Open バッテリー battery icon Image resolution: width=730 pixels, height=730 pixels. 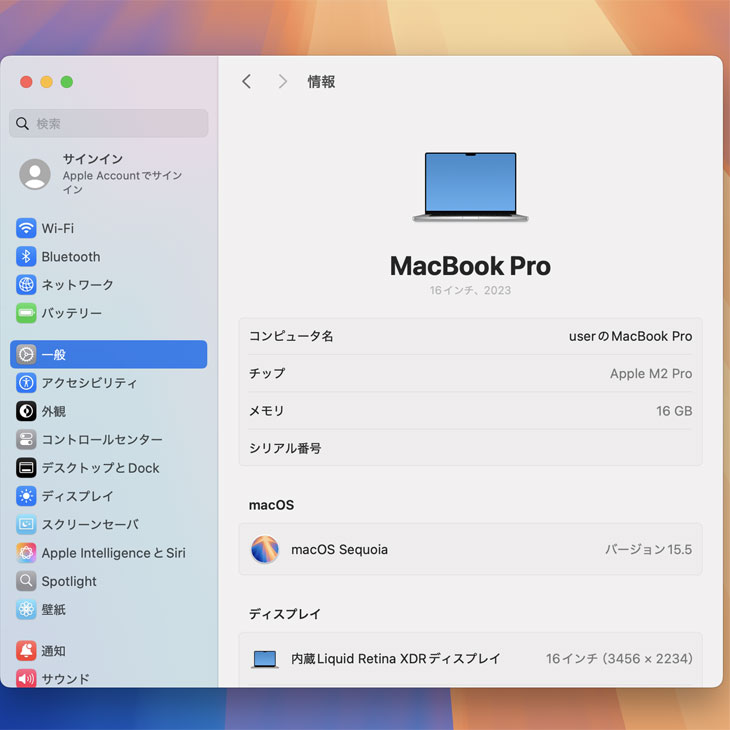tap(26, 313)
